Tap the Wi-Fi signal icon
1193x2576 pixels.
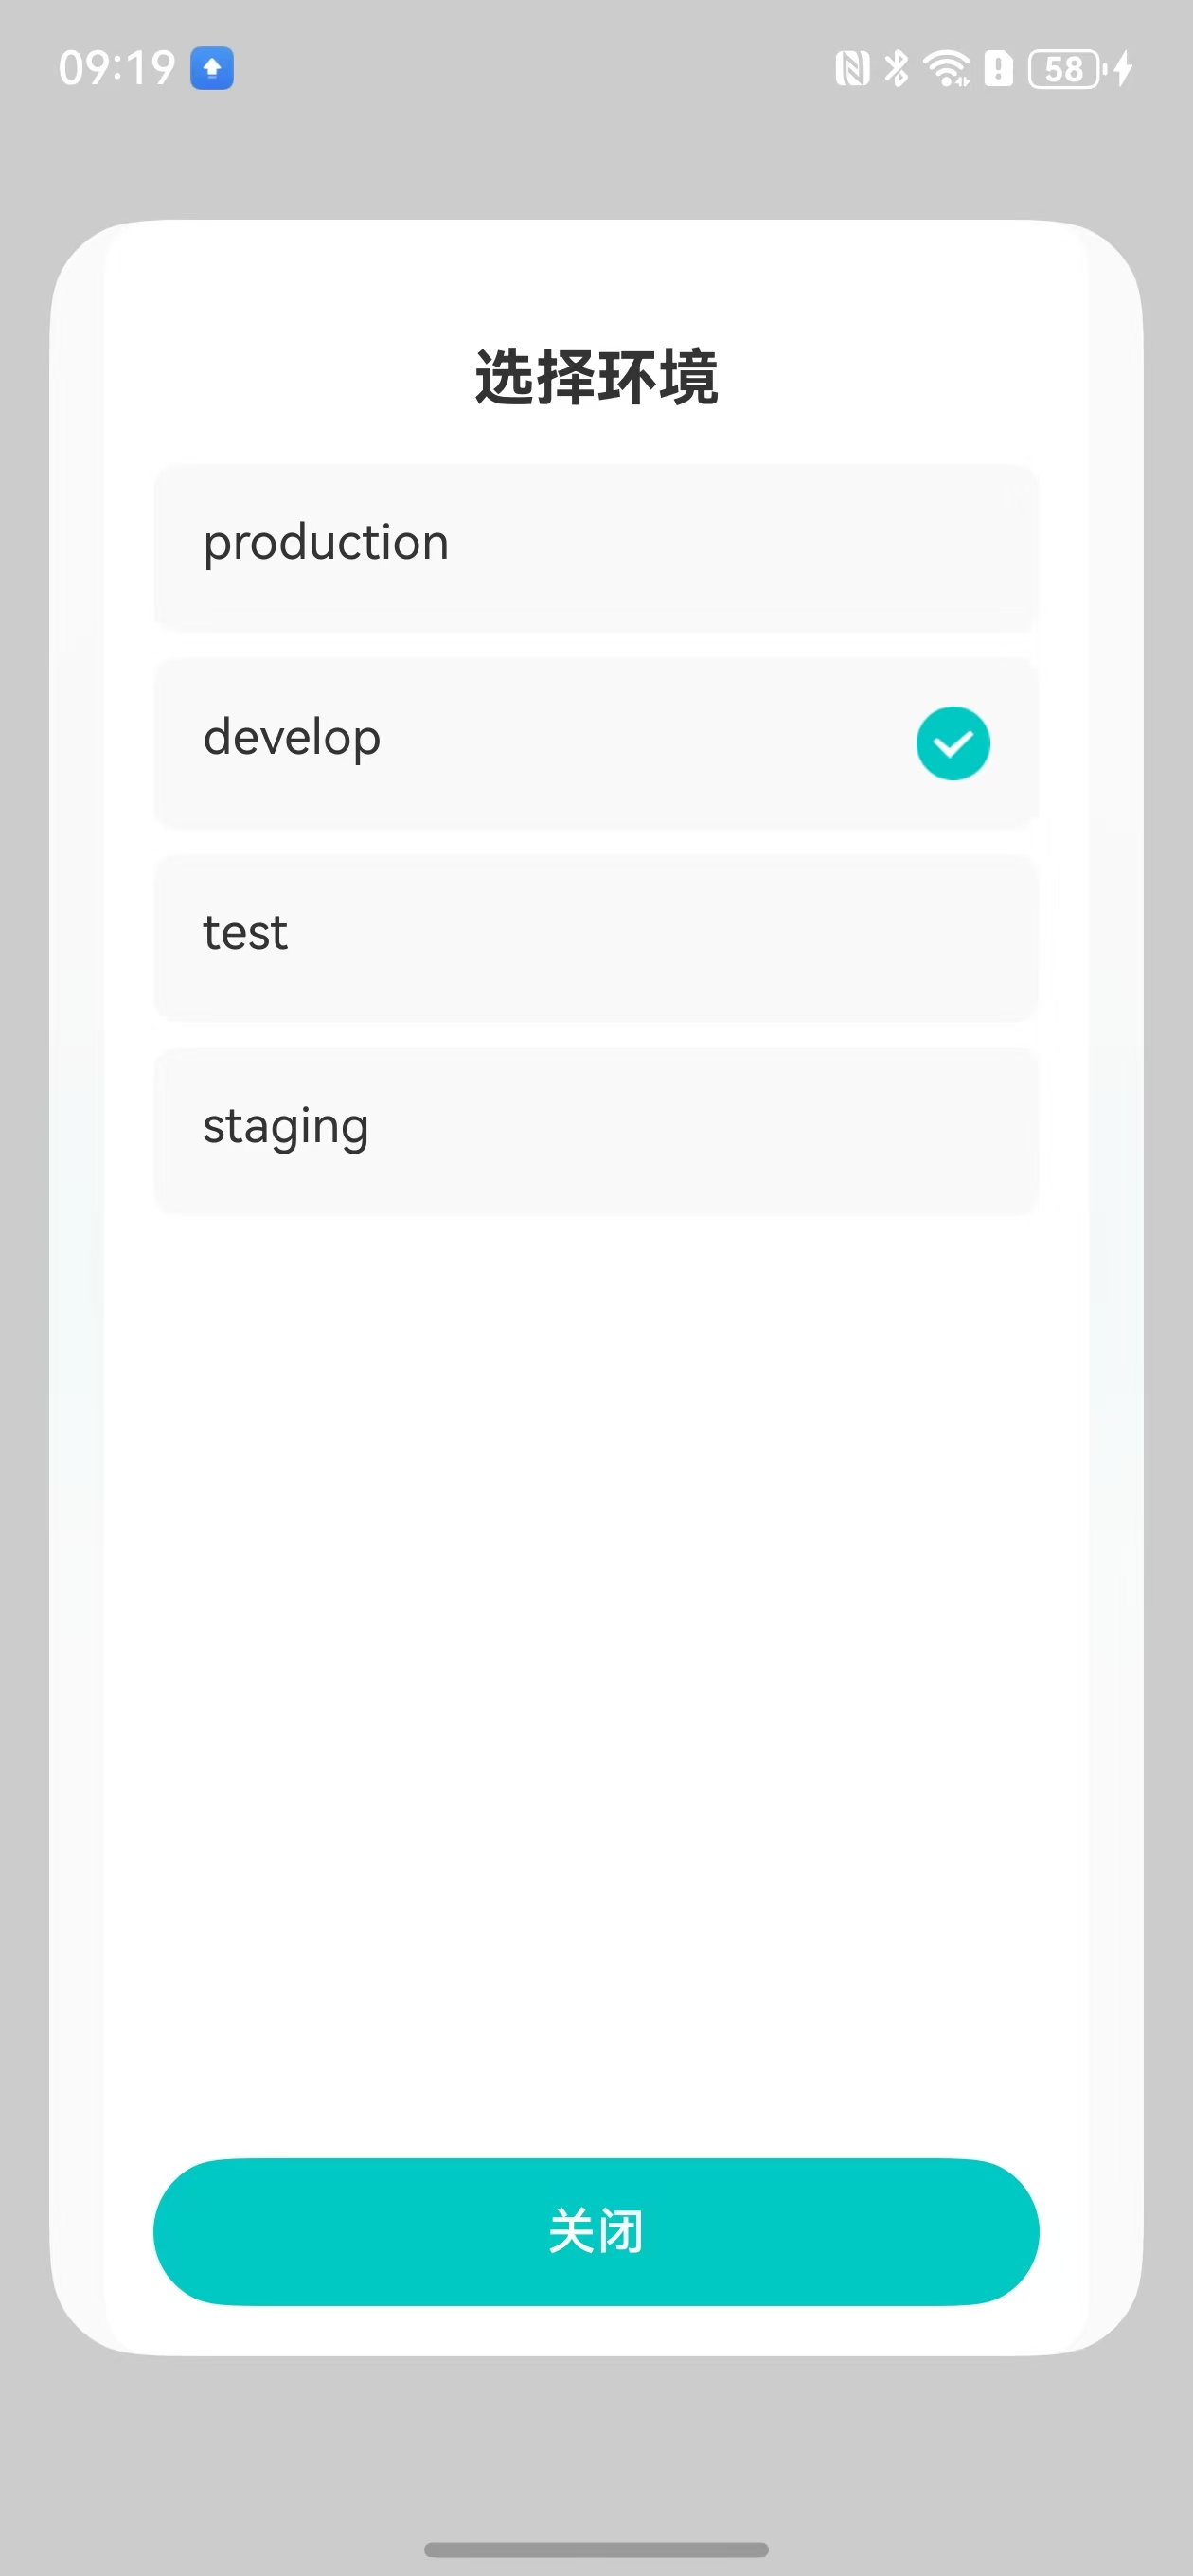pyautogui.click(x=946, y=68)
